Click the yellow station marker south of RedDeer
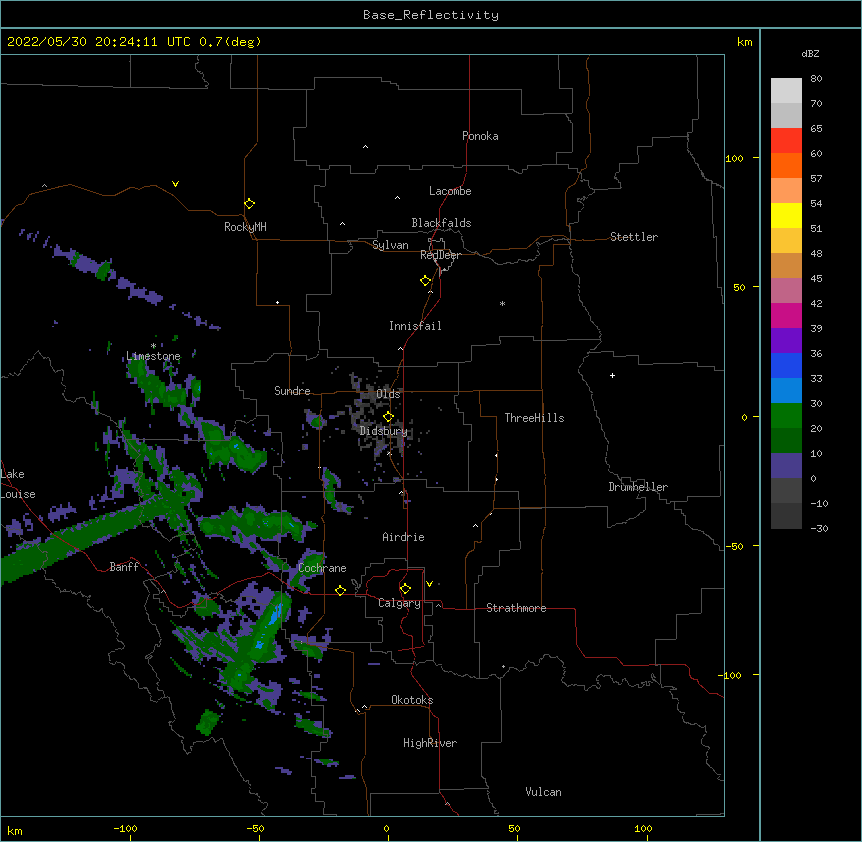The height and width of the screenshot is (842, 862). pos(426,281)
